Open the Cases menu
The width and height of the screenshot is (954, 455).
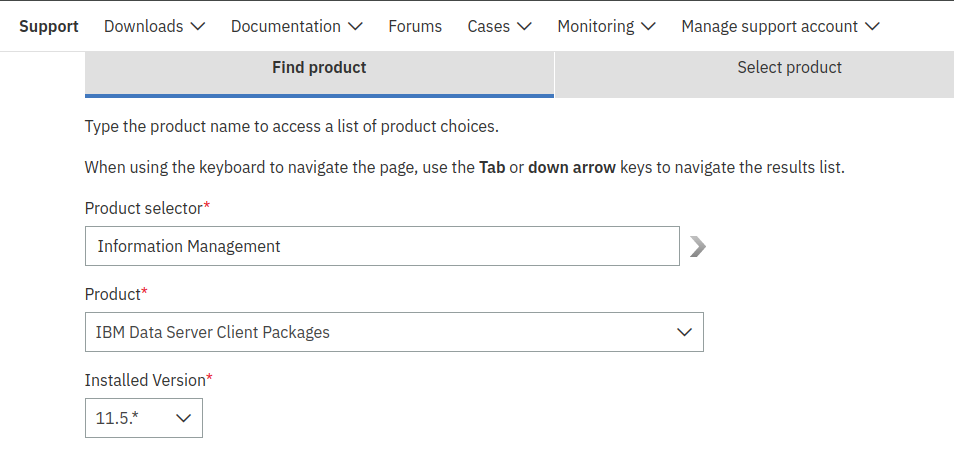[500, 27]
